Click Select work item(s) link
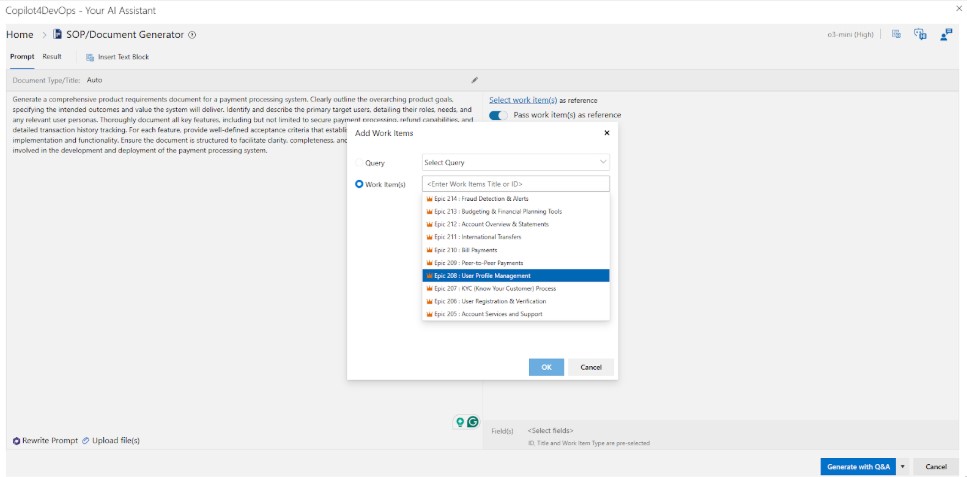Viewport: 967px width, 477px height. [523, 100]
